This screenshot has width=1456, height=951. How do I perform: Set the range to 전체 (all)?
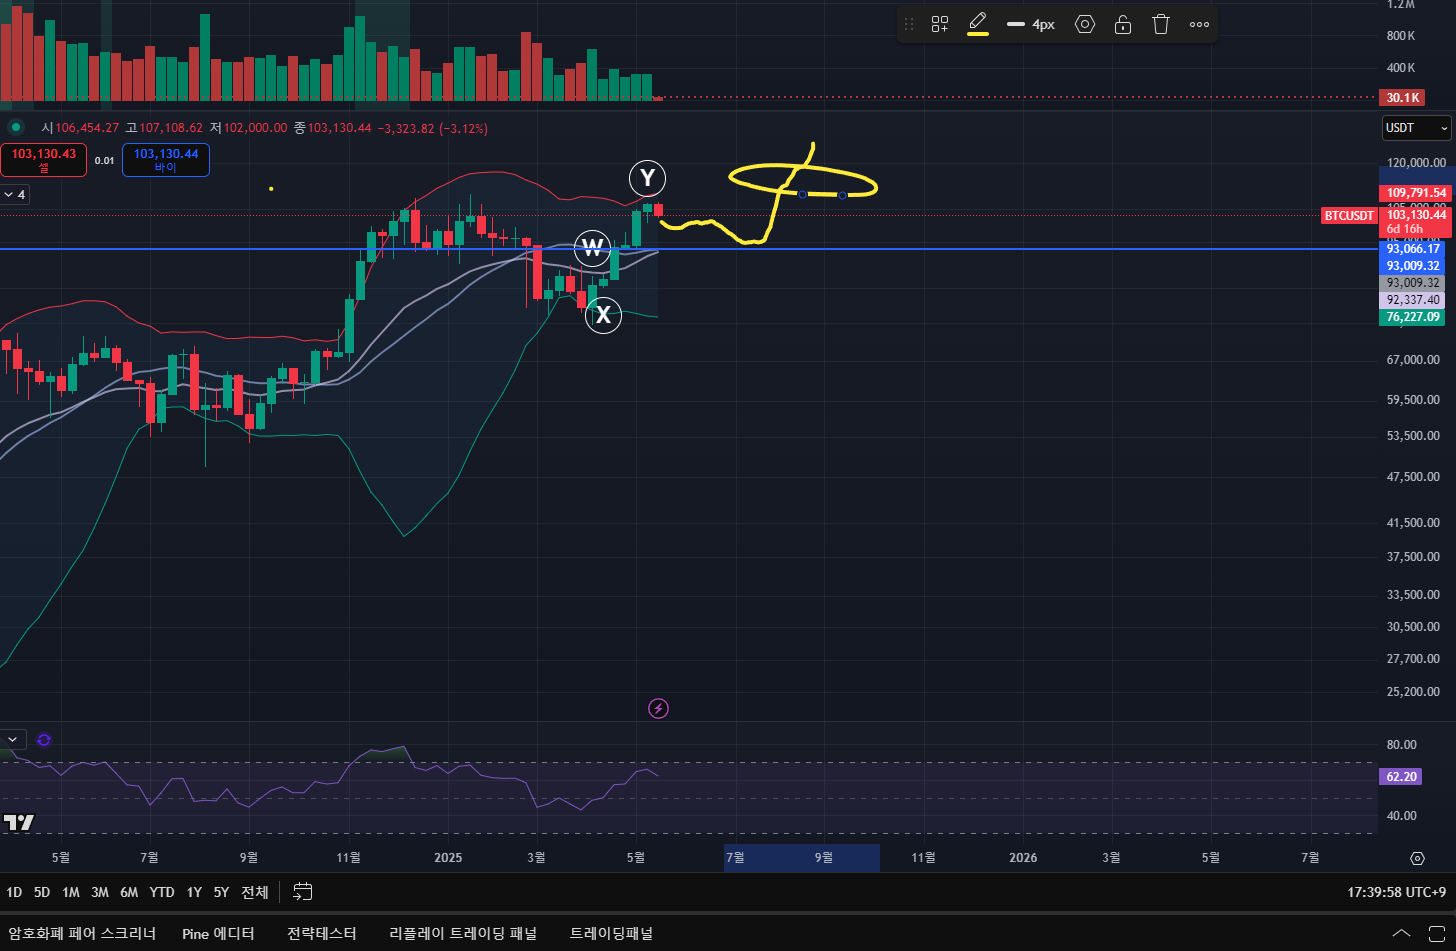pos(254,892)
